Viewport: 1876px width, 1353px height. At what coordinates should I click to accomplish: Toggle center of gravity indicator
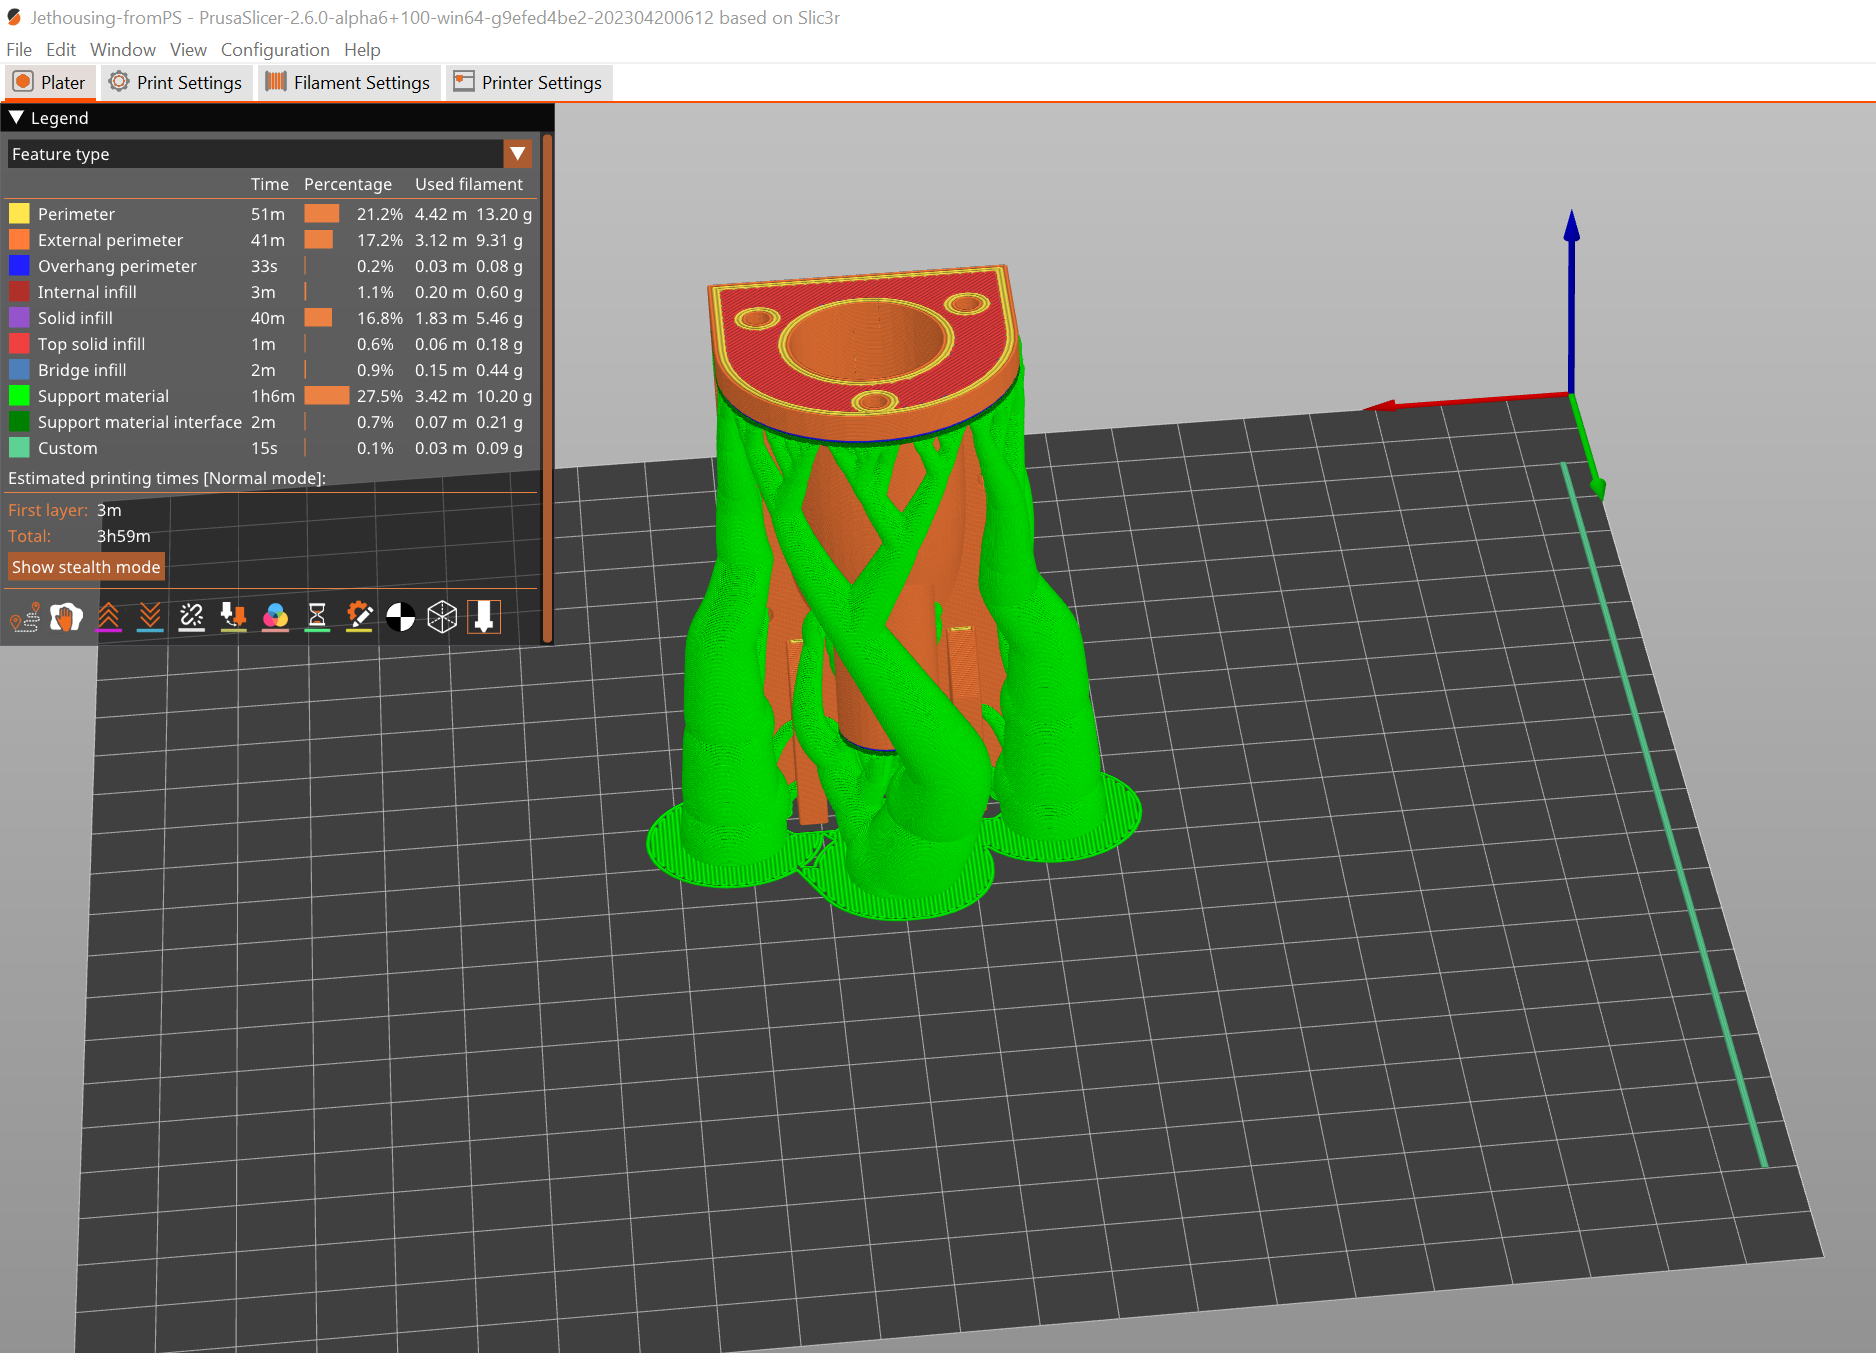(400, 617)
